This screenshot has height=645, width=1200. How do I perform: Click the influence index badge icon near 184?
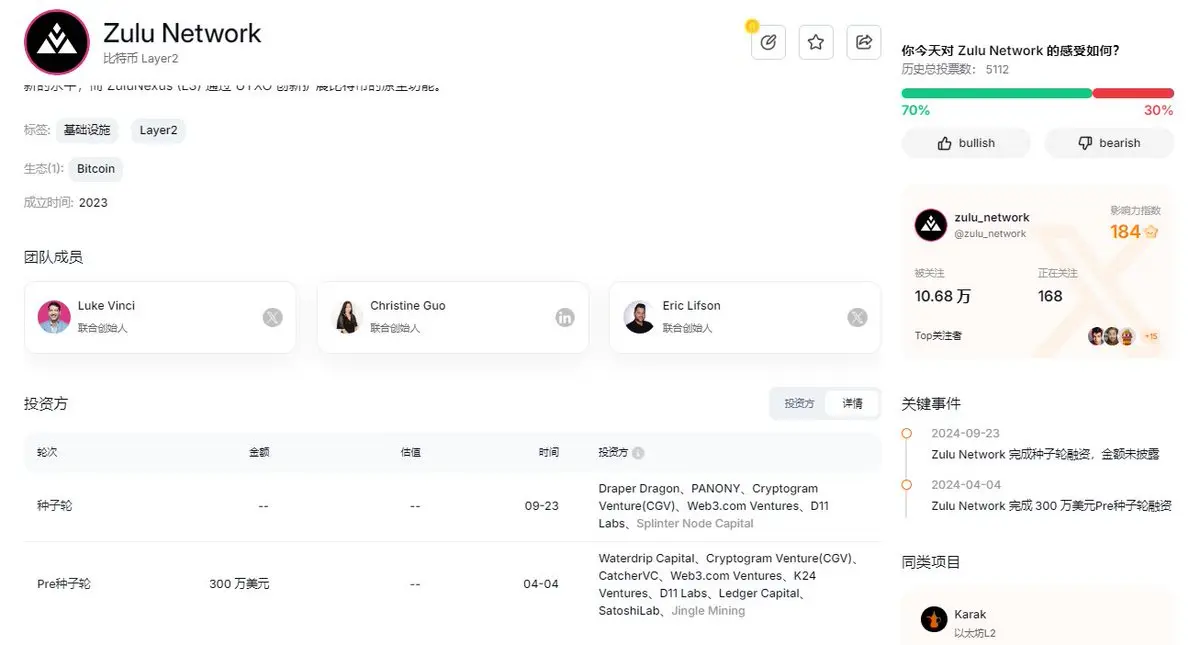pyautogui.click(x=1151, y=232)
